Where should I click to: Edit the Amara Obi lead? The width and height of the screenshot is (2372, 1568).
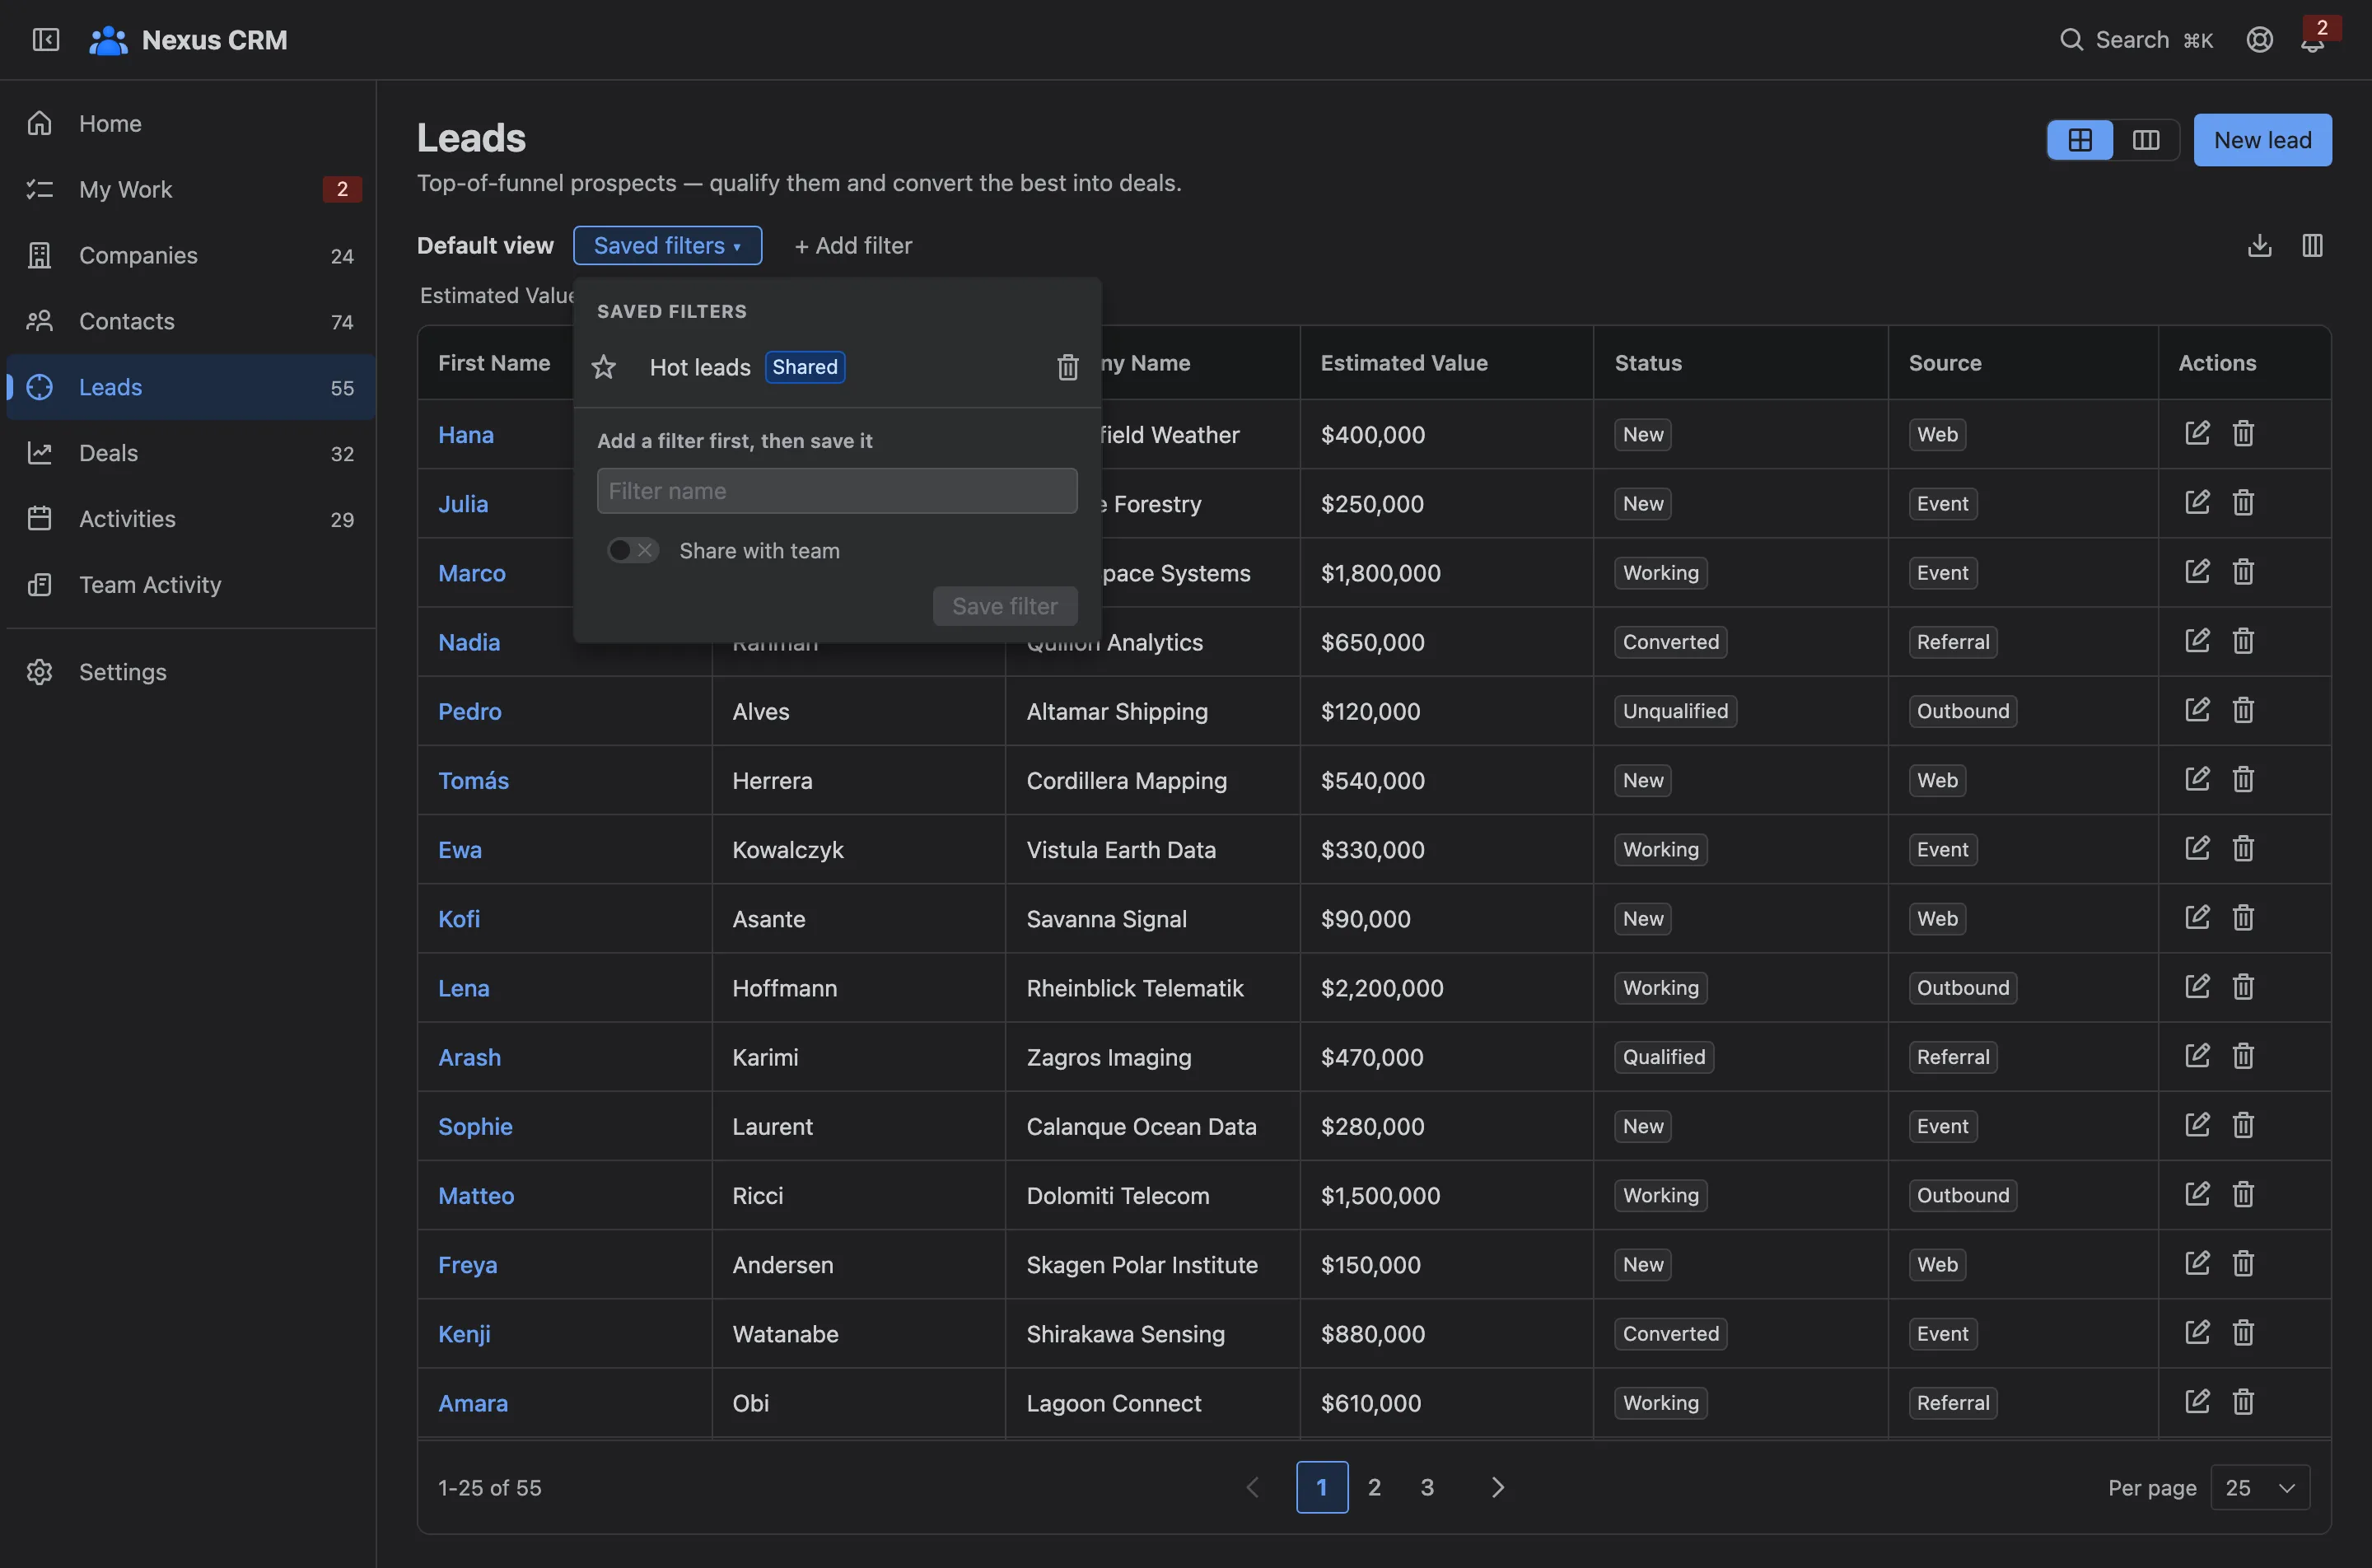(x=2197, y=1402)
